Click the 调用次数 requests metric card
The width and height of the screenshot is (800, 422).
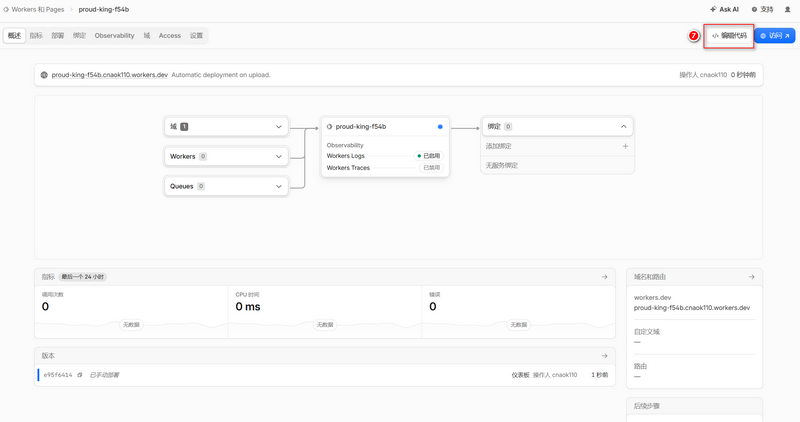[131, 311]
